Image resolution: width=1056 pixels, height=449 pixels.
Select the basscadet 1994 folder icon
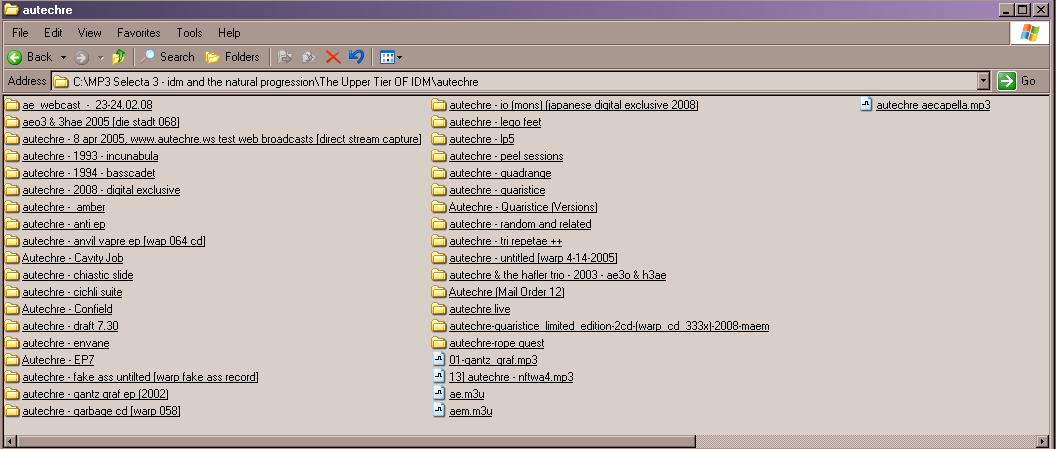(12, 173)
